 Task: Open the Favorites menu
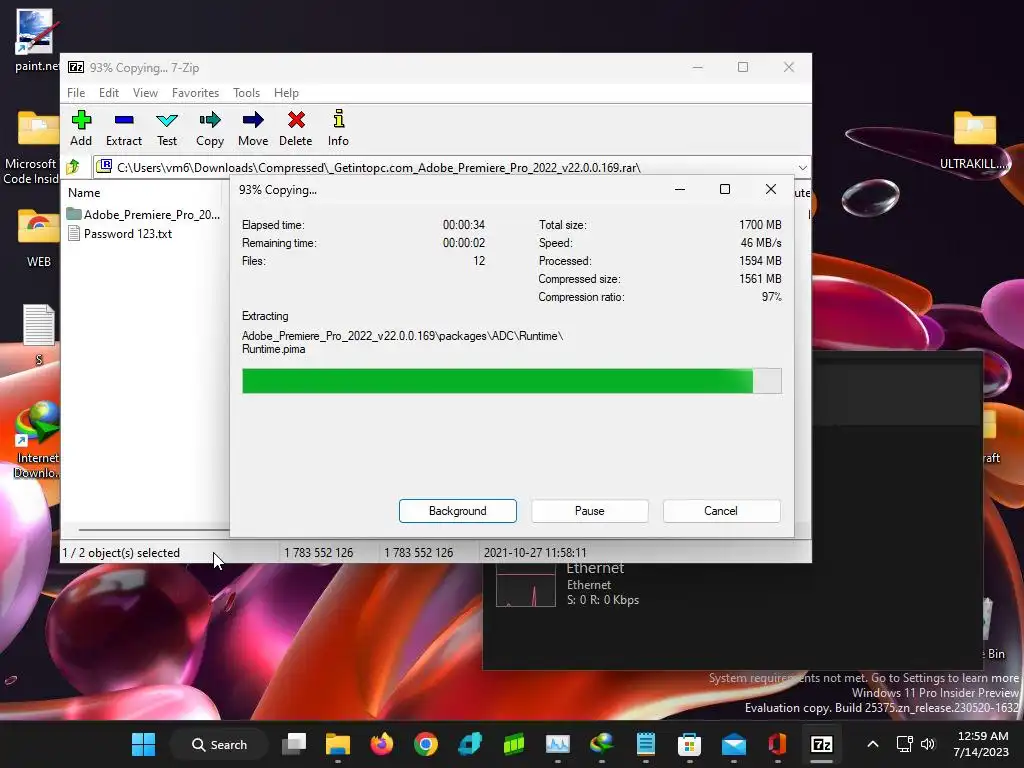pos(195,93)
